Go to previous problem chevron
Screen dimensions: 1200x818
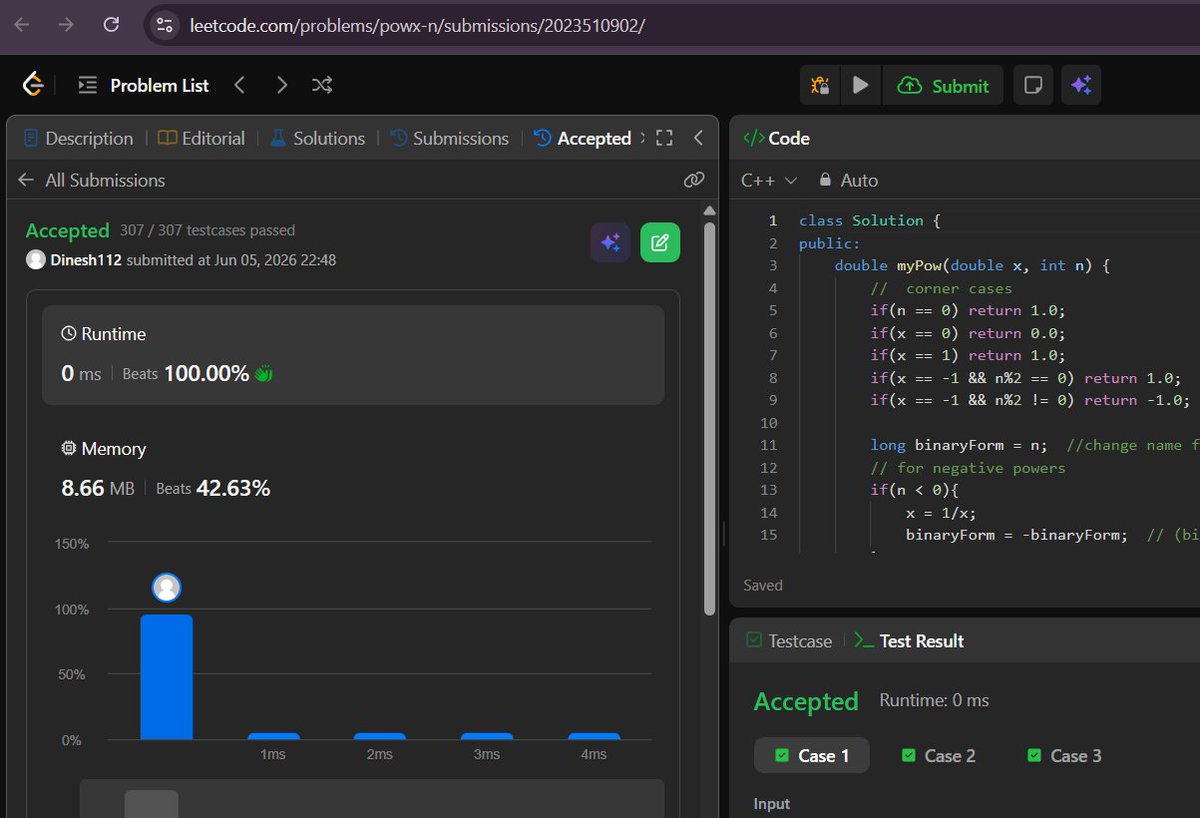click(x=240, y=85)
